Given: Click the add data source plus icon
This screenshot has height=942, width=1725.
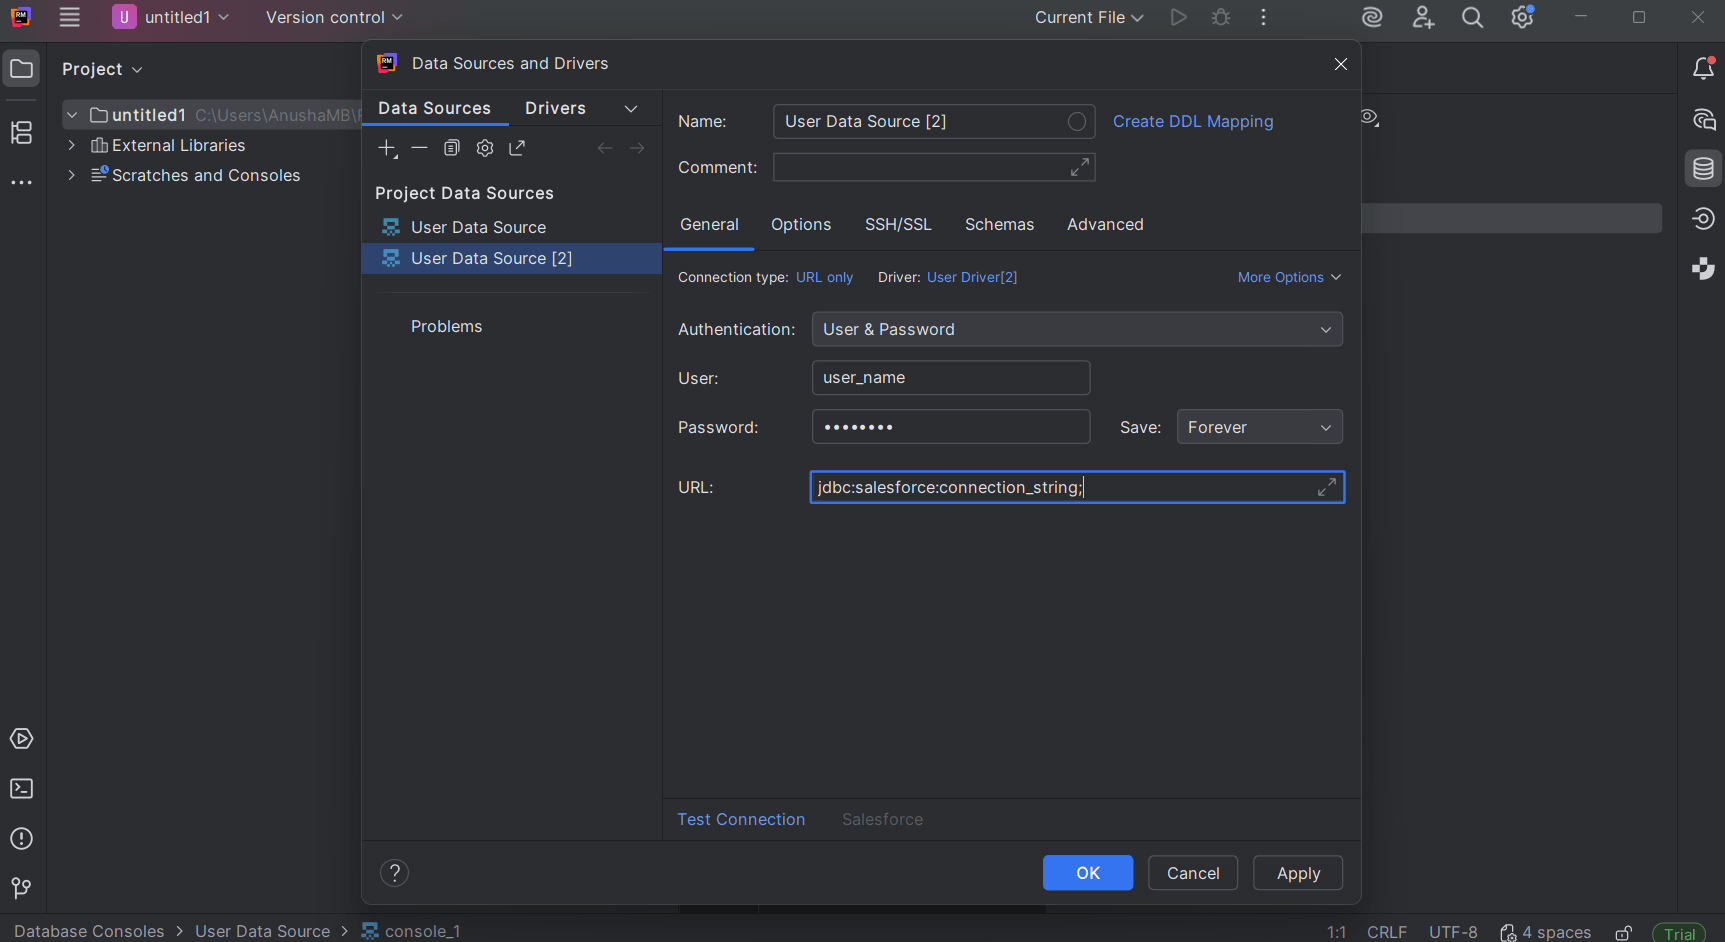Looking at the screenshot, I should point(387,148).
